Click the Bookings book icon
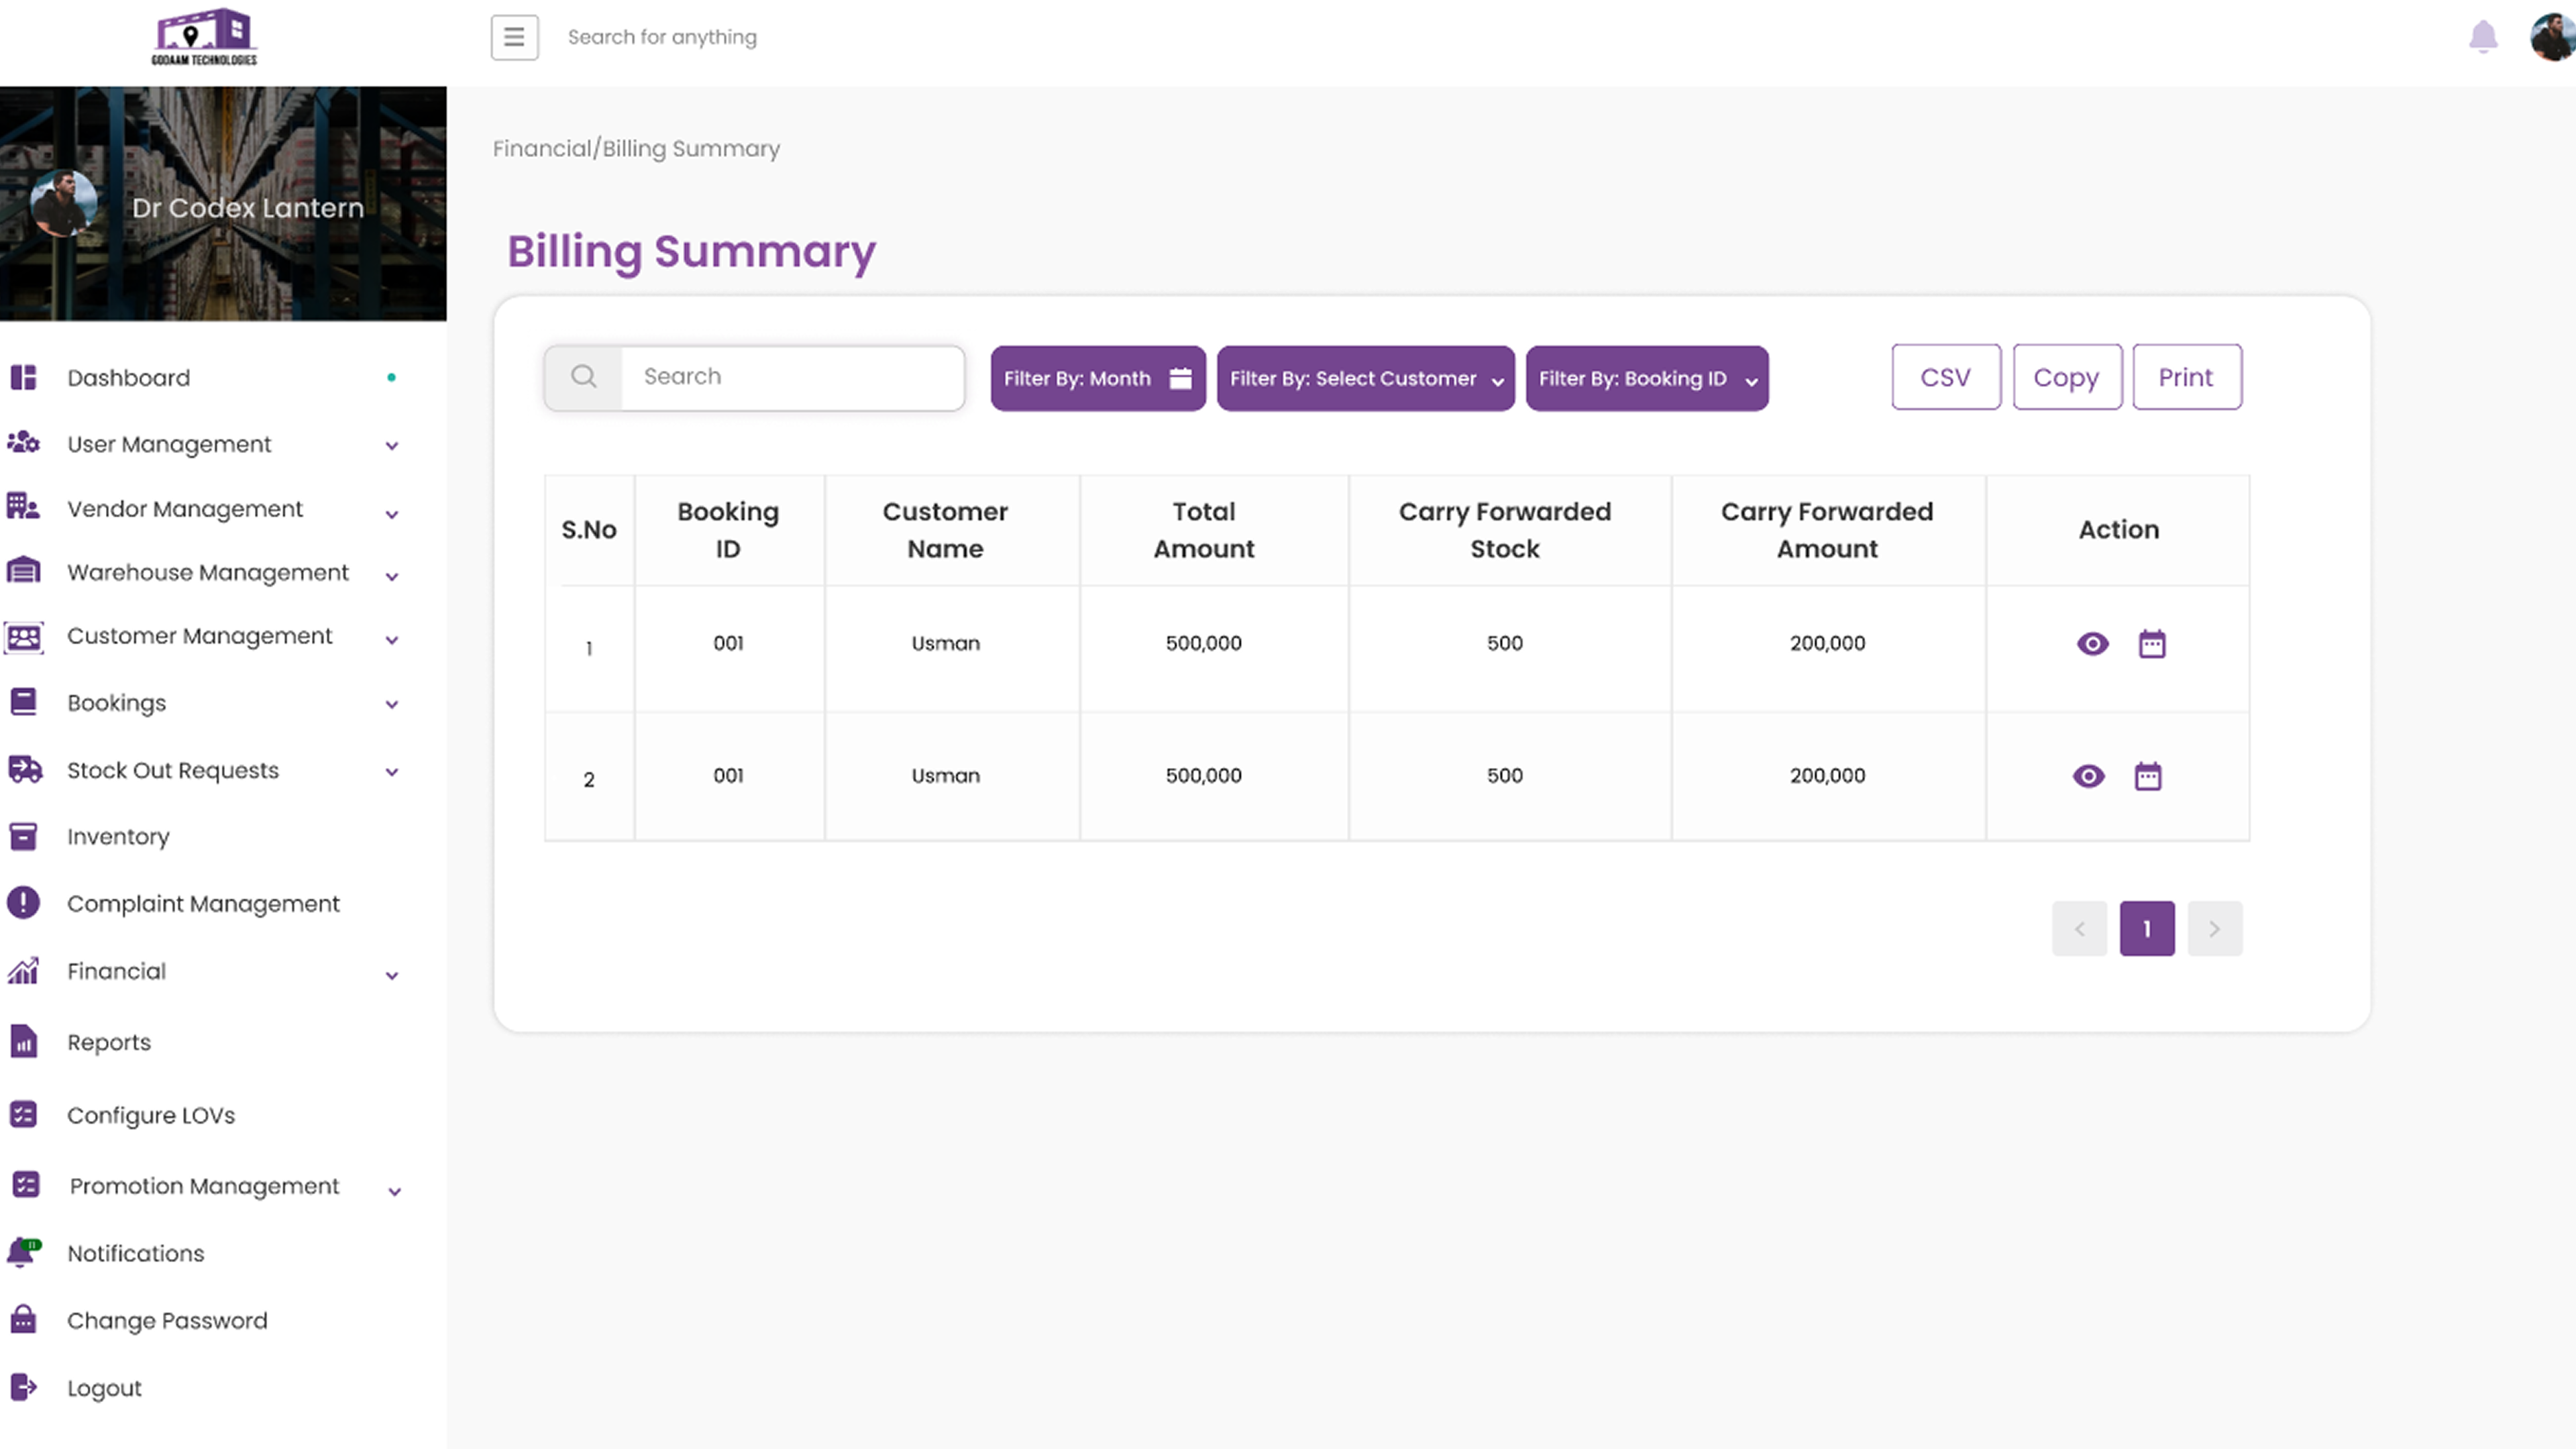 23,702
